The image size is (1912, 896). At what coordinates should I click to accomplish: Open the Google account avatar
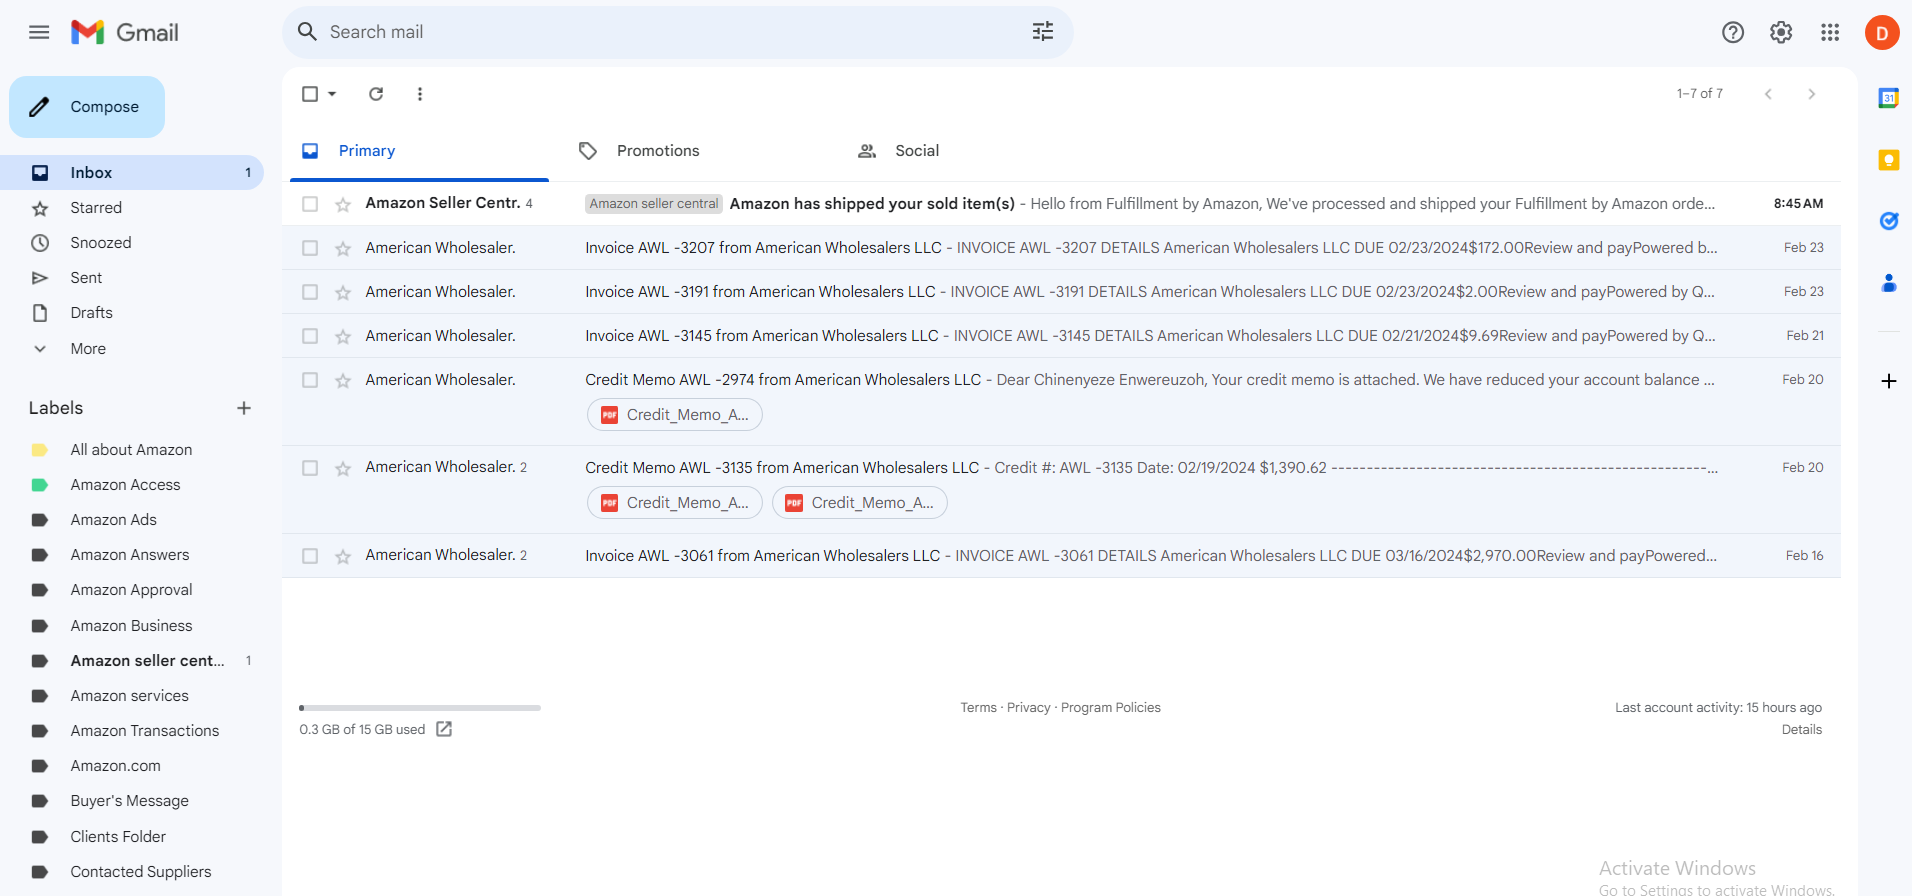[1882, 33]
